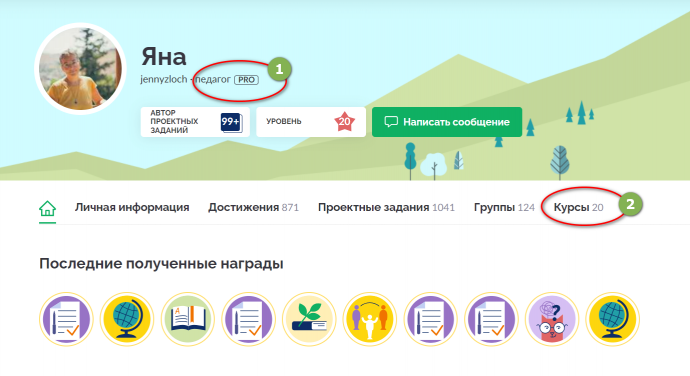
Task: Select the people group award badge
Action: point(370,319)
